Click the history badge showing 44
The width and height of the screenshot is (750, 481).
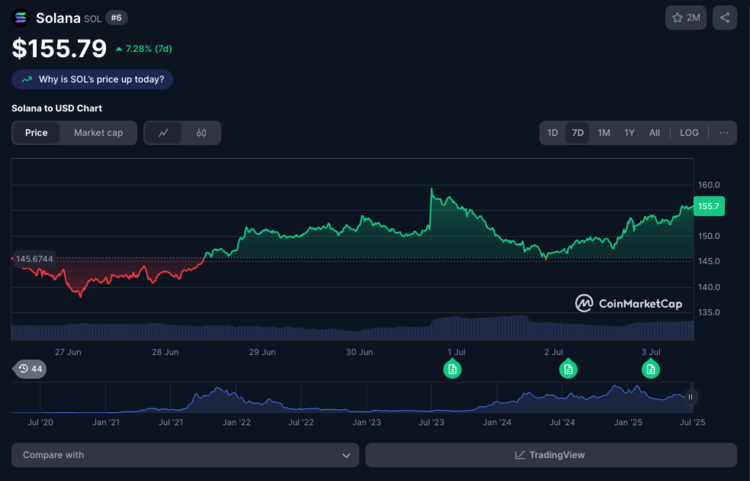tap(30, 369)
